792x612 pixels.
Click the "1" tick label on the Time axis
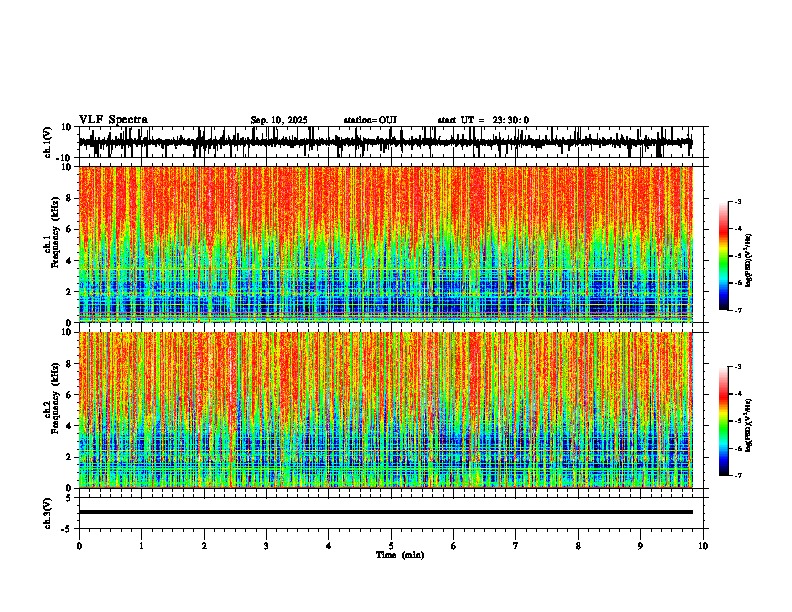[141, 546]
